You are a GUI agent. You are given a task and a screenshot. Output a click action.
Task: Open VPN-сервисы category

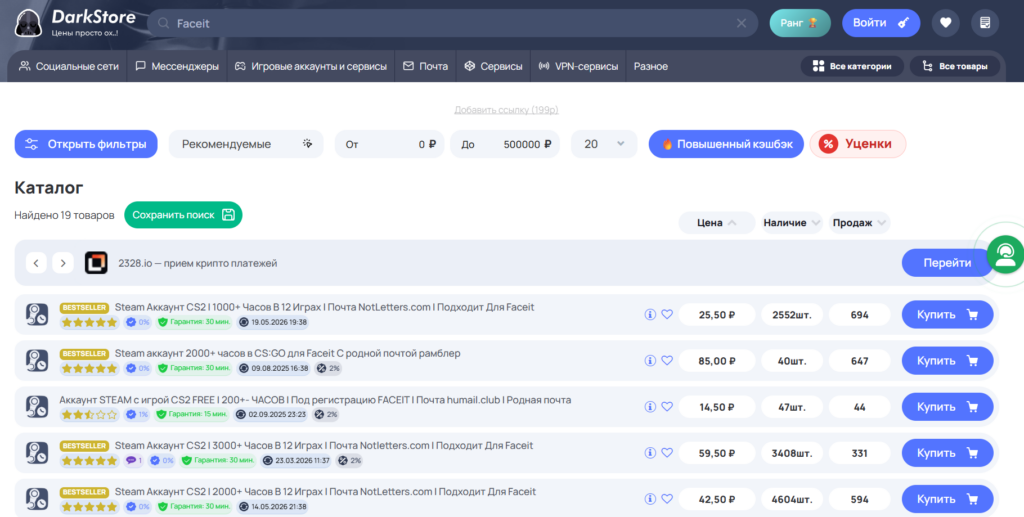(578, 66)
